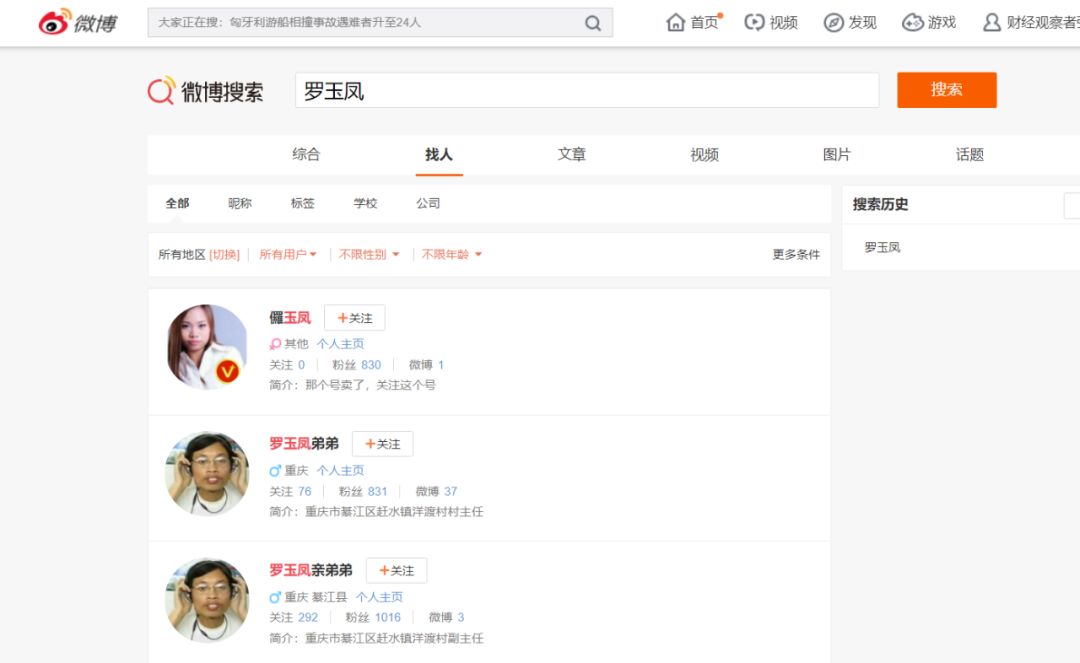Open the 首页 home icon
1080x663 pixels.
click(x=677, y=21)
